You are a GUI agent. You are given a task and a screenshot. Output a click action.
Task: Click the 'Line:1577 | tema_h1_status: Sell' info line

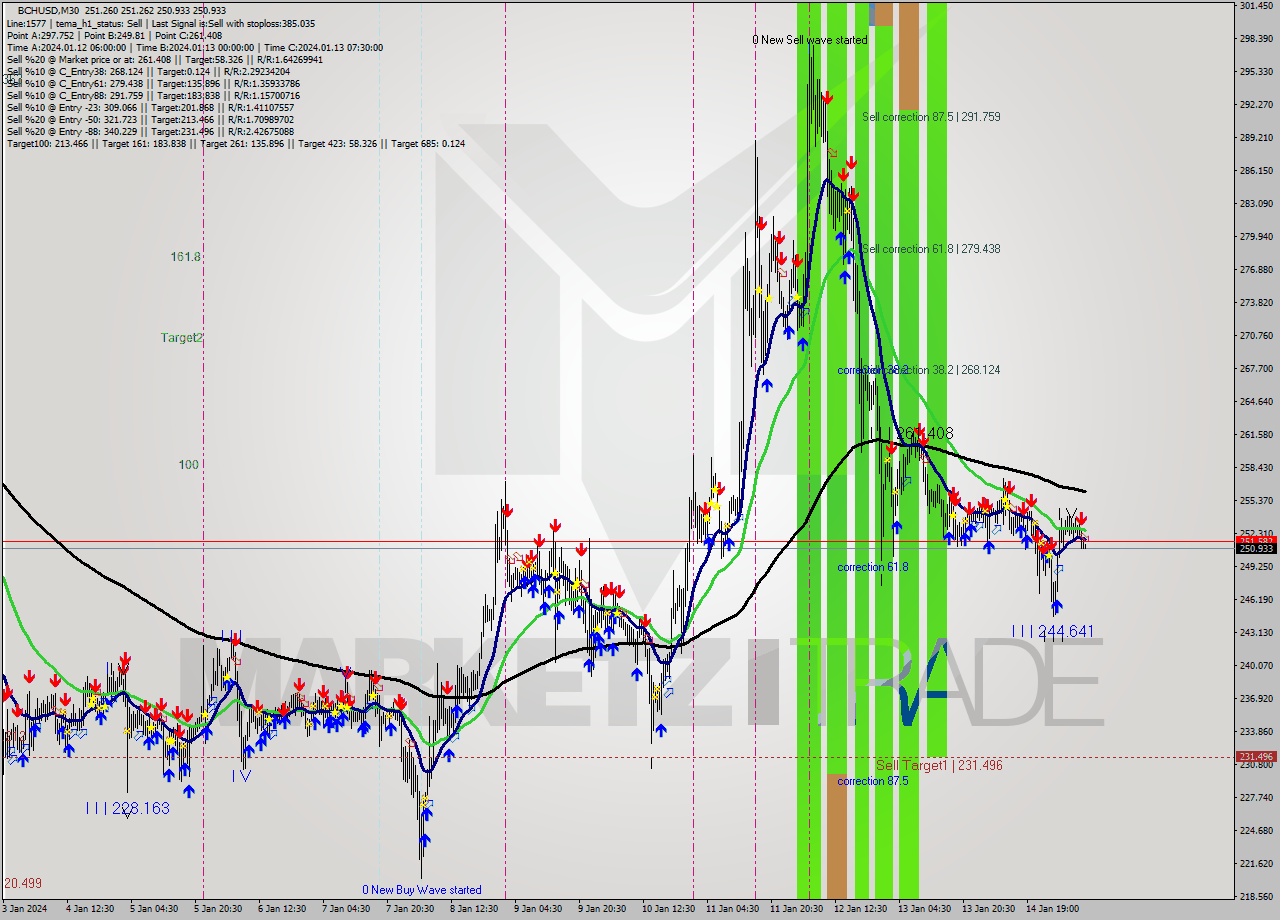pyautogui.click(x=161, y=23)
